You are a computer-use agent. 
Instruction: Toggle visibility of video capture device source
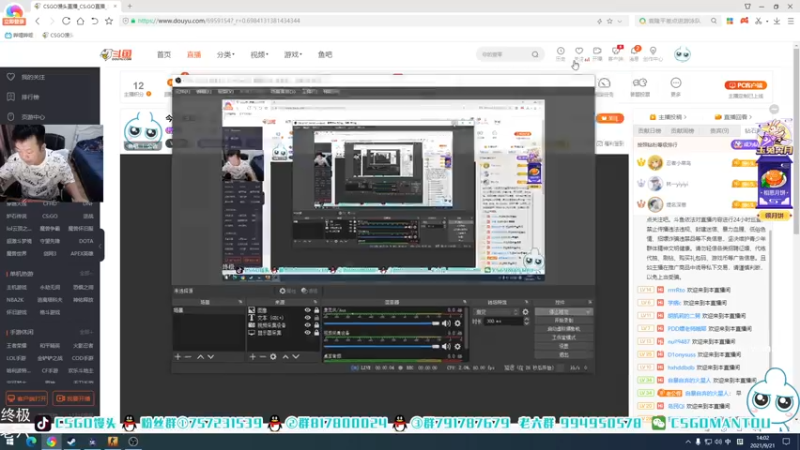(x=307, y=325)
